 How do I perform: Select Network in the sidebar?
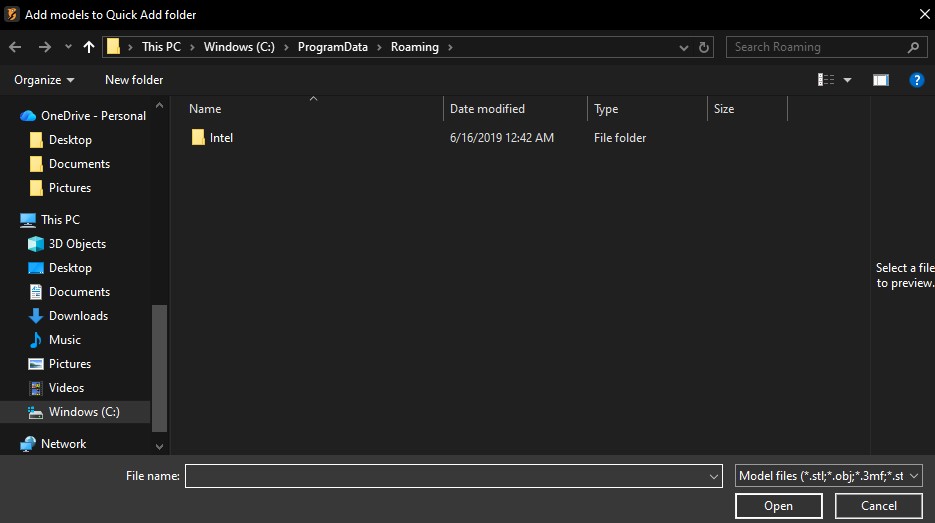[x=63, y=444]
